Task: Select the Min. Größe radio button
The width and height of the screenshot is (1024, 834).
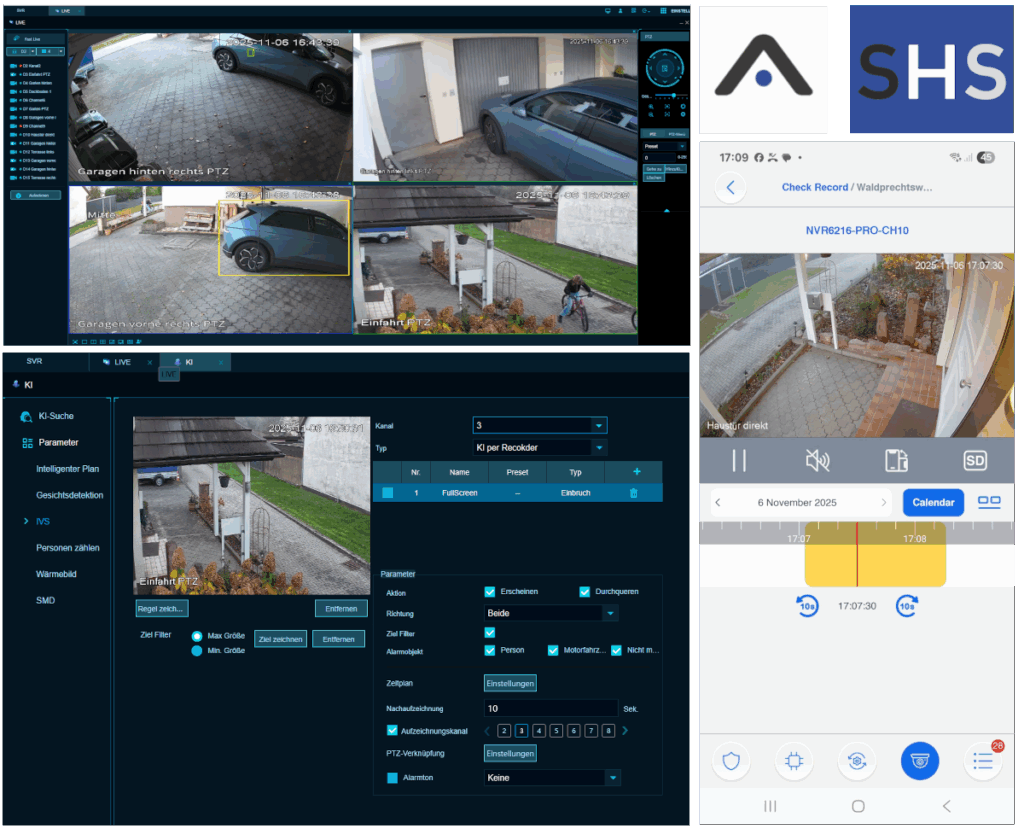Action: [197, 651]
